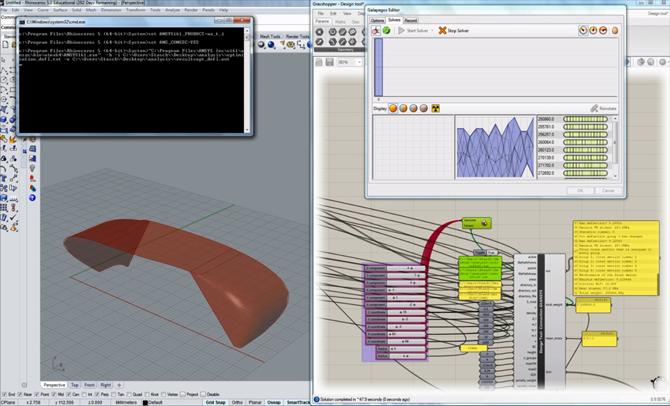Select the Solvers tab in Galapagos Editor
The image size is (670, 406).
click(x=394, y=20)
